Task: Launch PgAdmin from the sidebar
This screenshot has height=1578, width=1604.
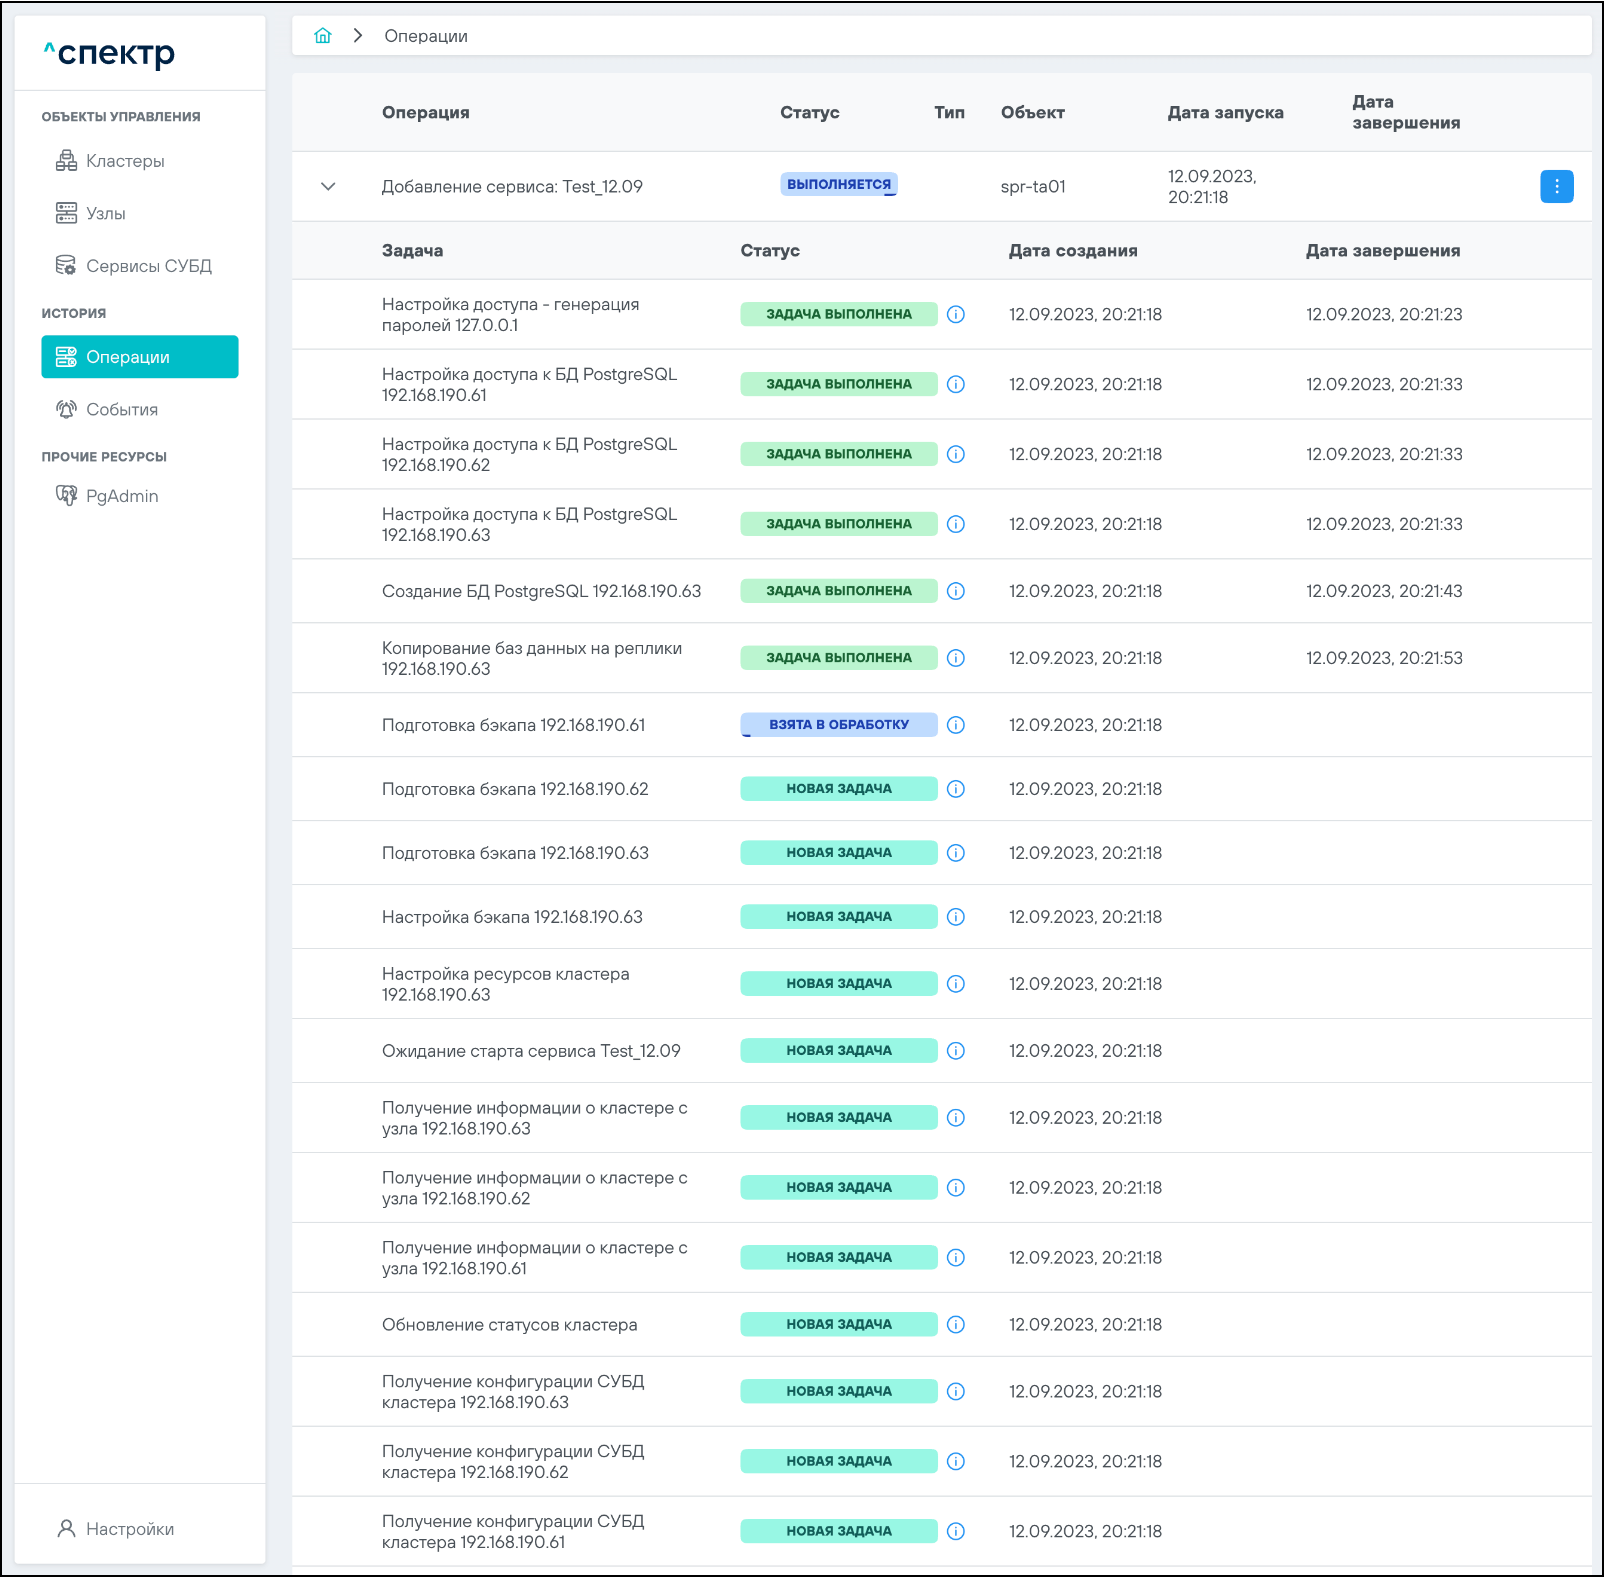Action: pyautogui.click(x=121, y=496)
